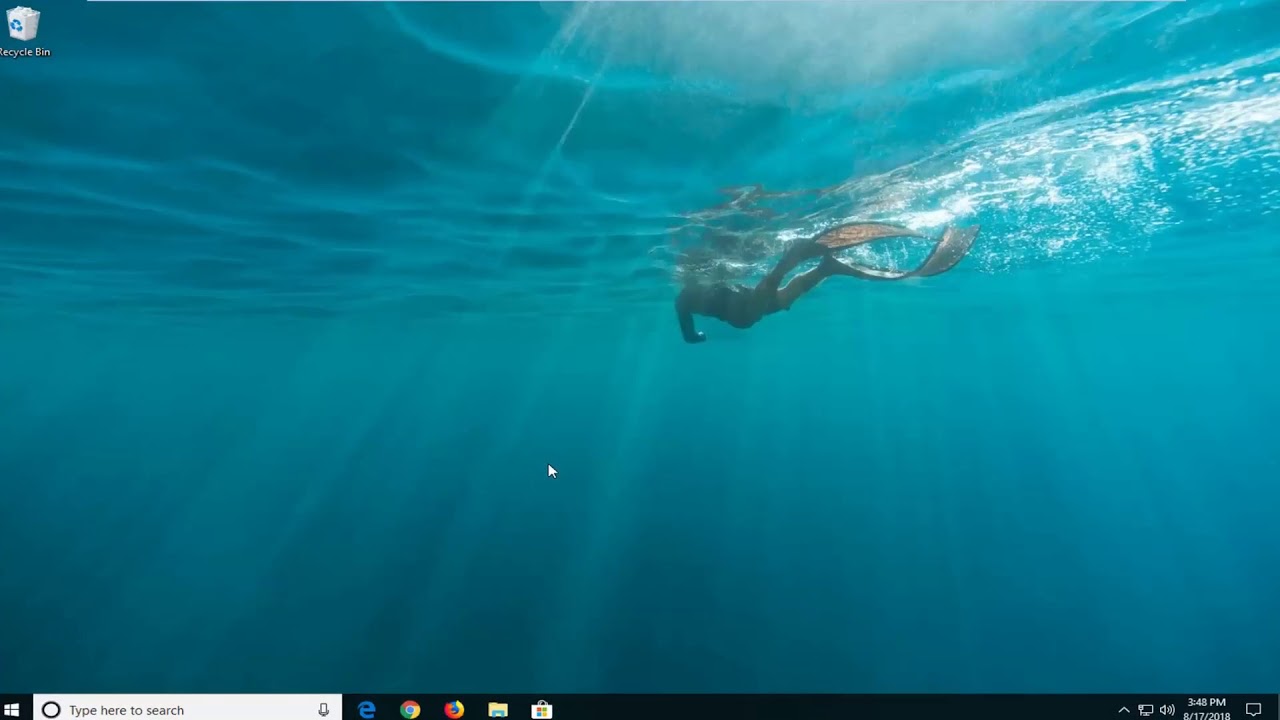The width and height of the screenshot is (1280, 720).
Task: Show hidden system tray icons
Action: click(1123, 710)
